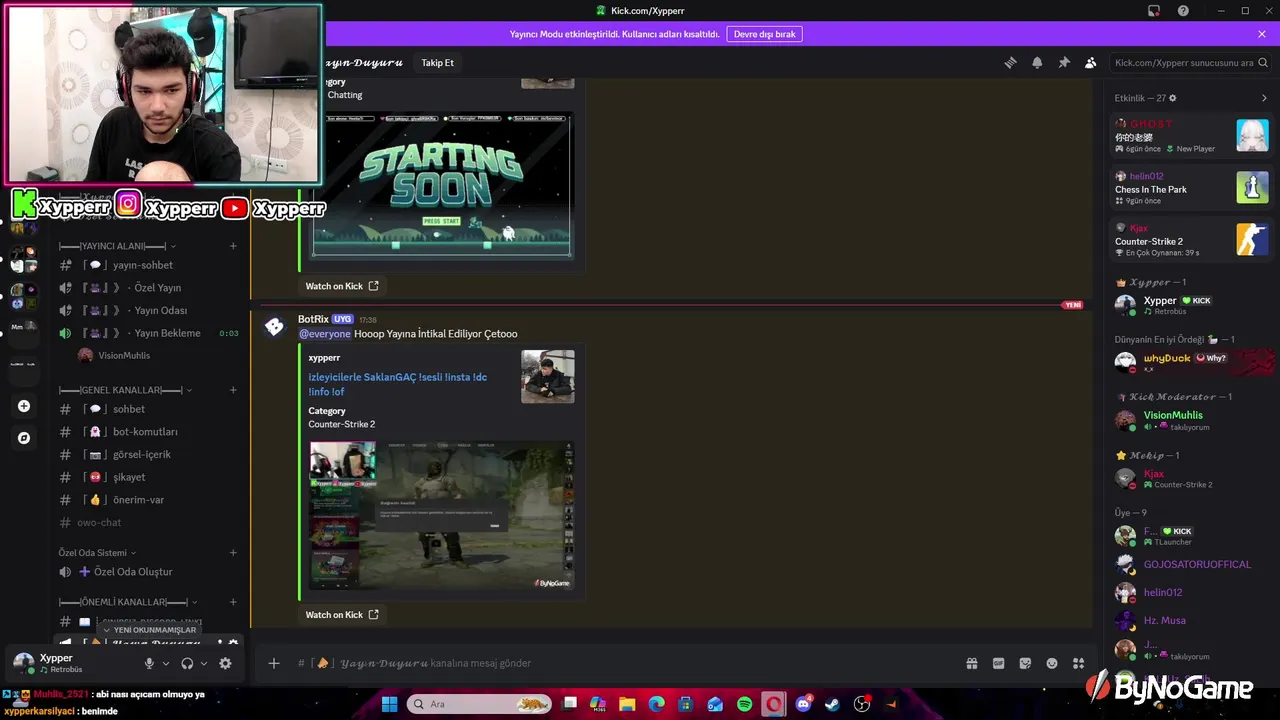
Task: Add channel to Özel Oda Sistemi with plus
Action: [x=233, y=553]
